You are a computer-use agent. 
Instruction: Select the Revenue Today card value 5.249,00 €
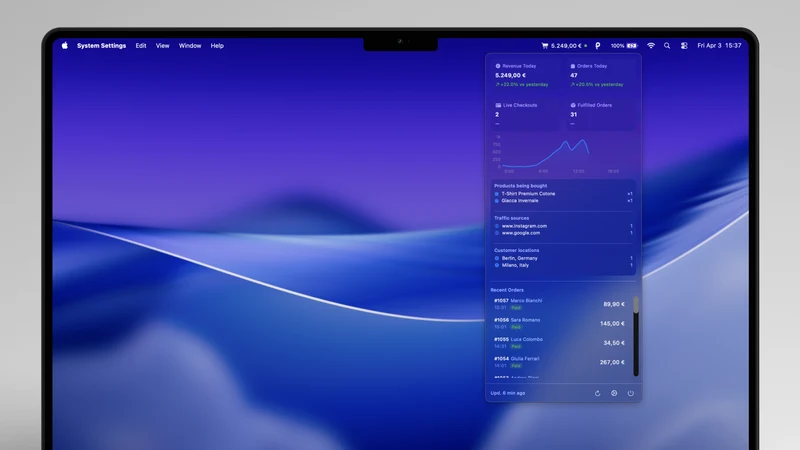(510, 75)
